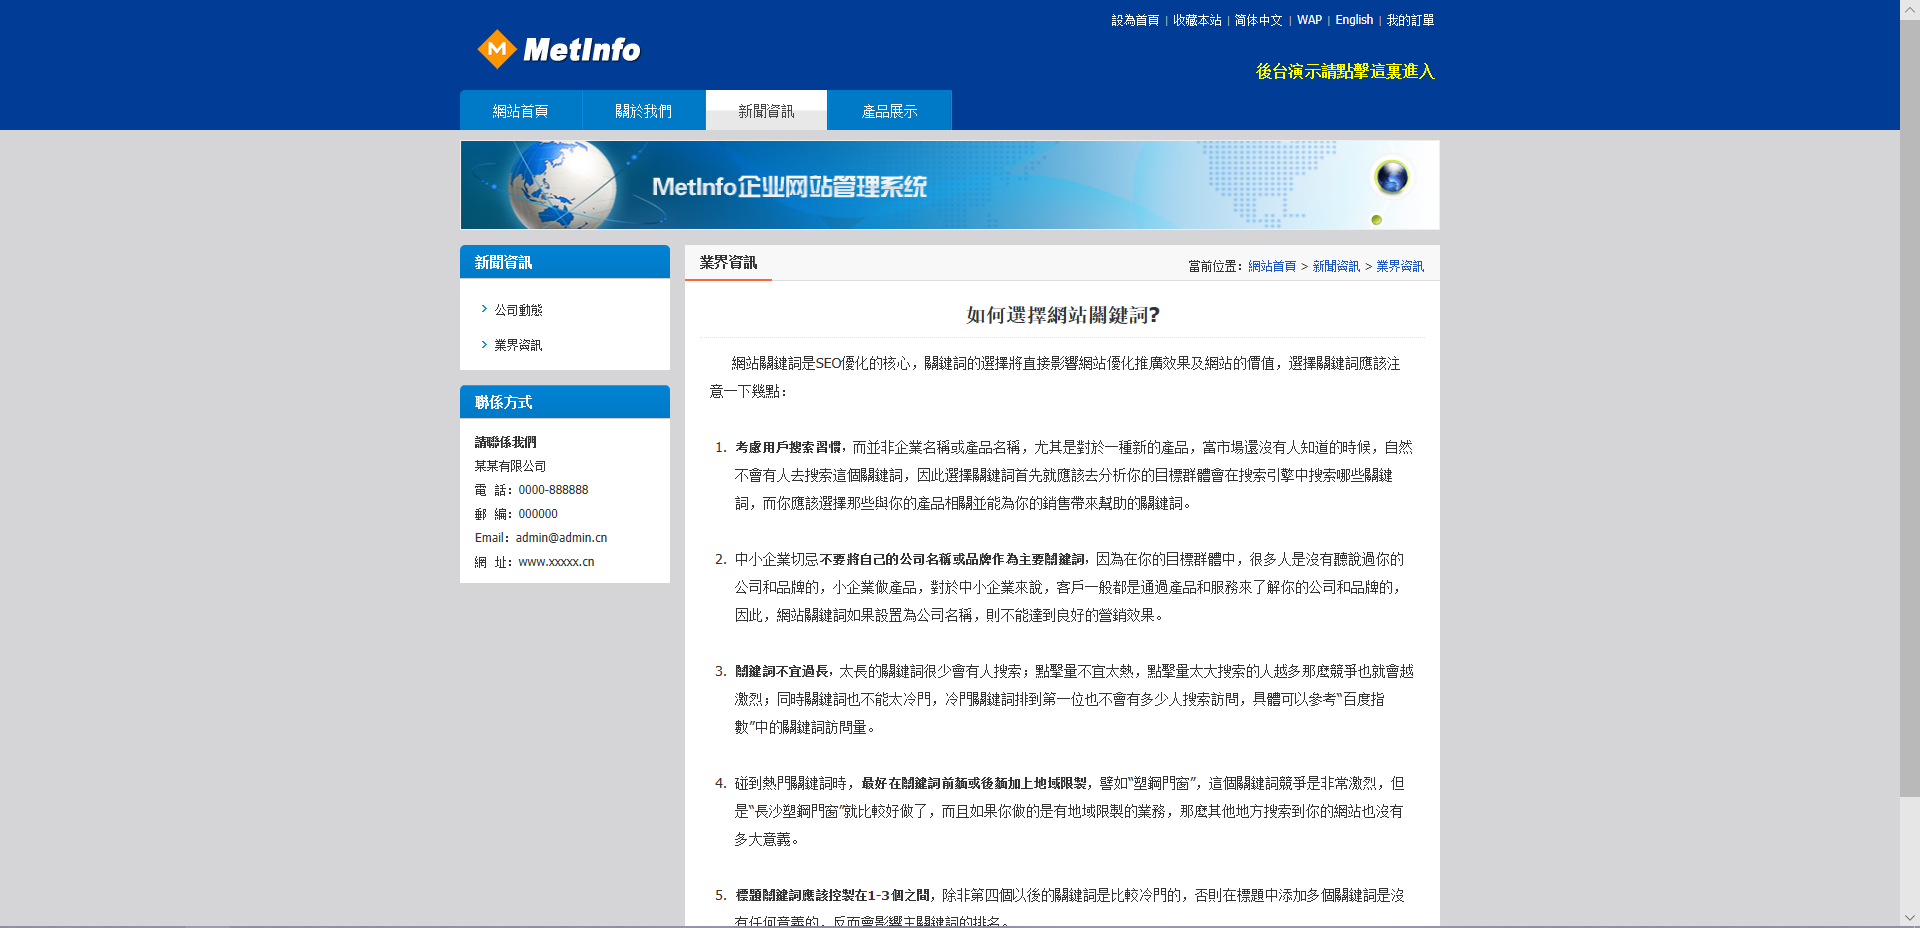Click 新聞資訊 in the breadcrumb trail
The width and height of the screenshot is (1920, 928).
[x=1336, y=266]
